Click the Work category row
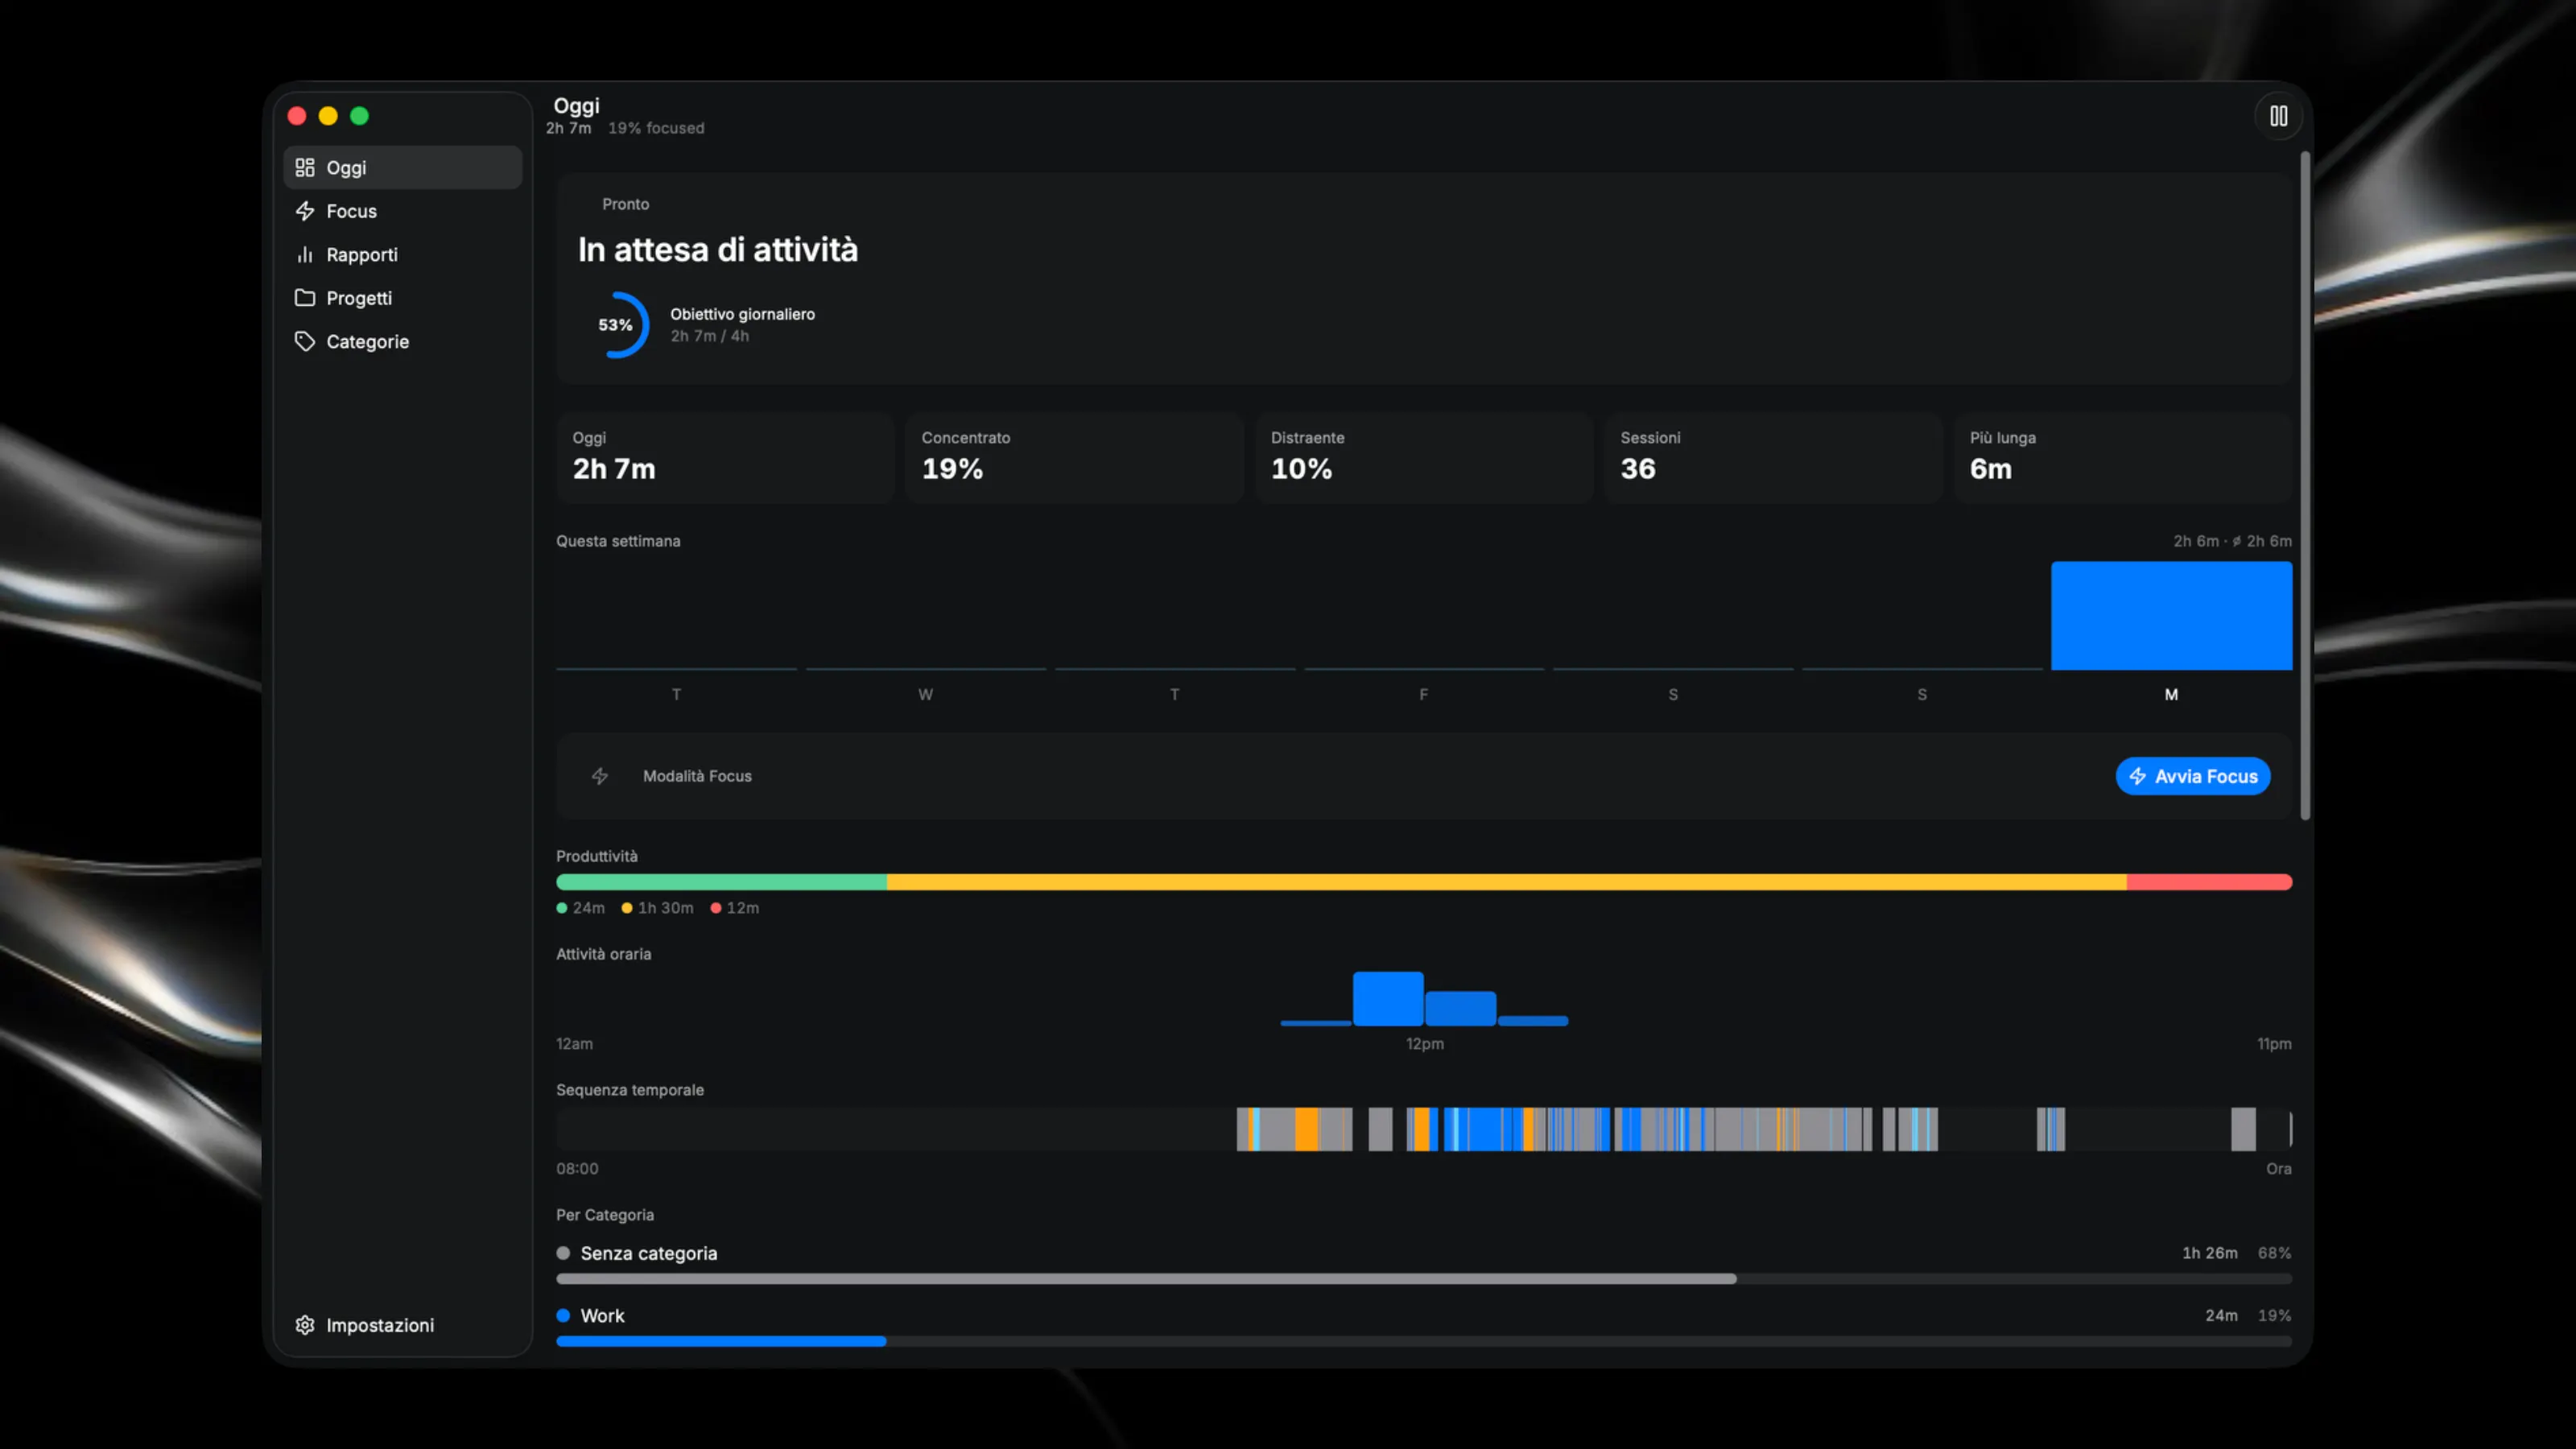Image resolution: width=2576 pixels, height=1449 pixels. (1424, 1327)
